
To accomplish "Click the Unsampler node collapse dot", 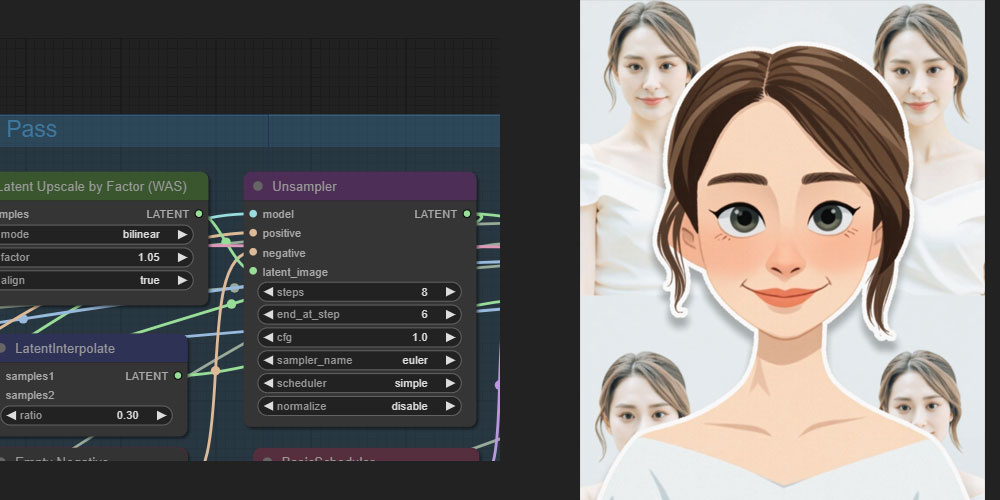I will [258, 186].
